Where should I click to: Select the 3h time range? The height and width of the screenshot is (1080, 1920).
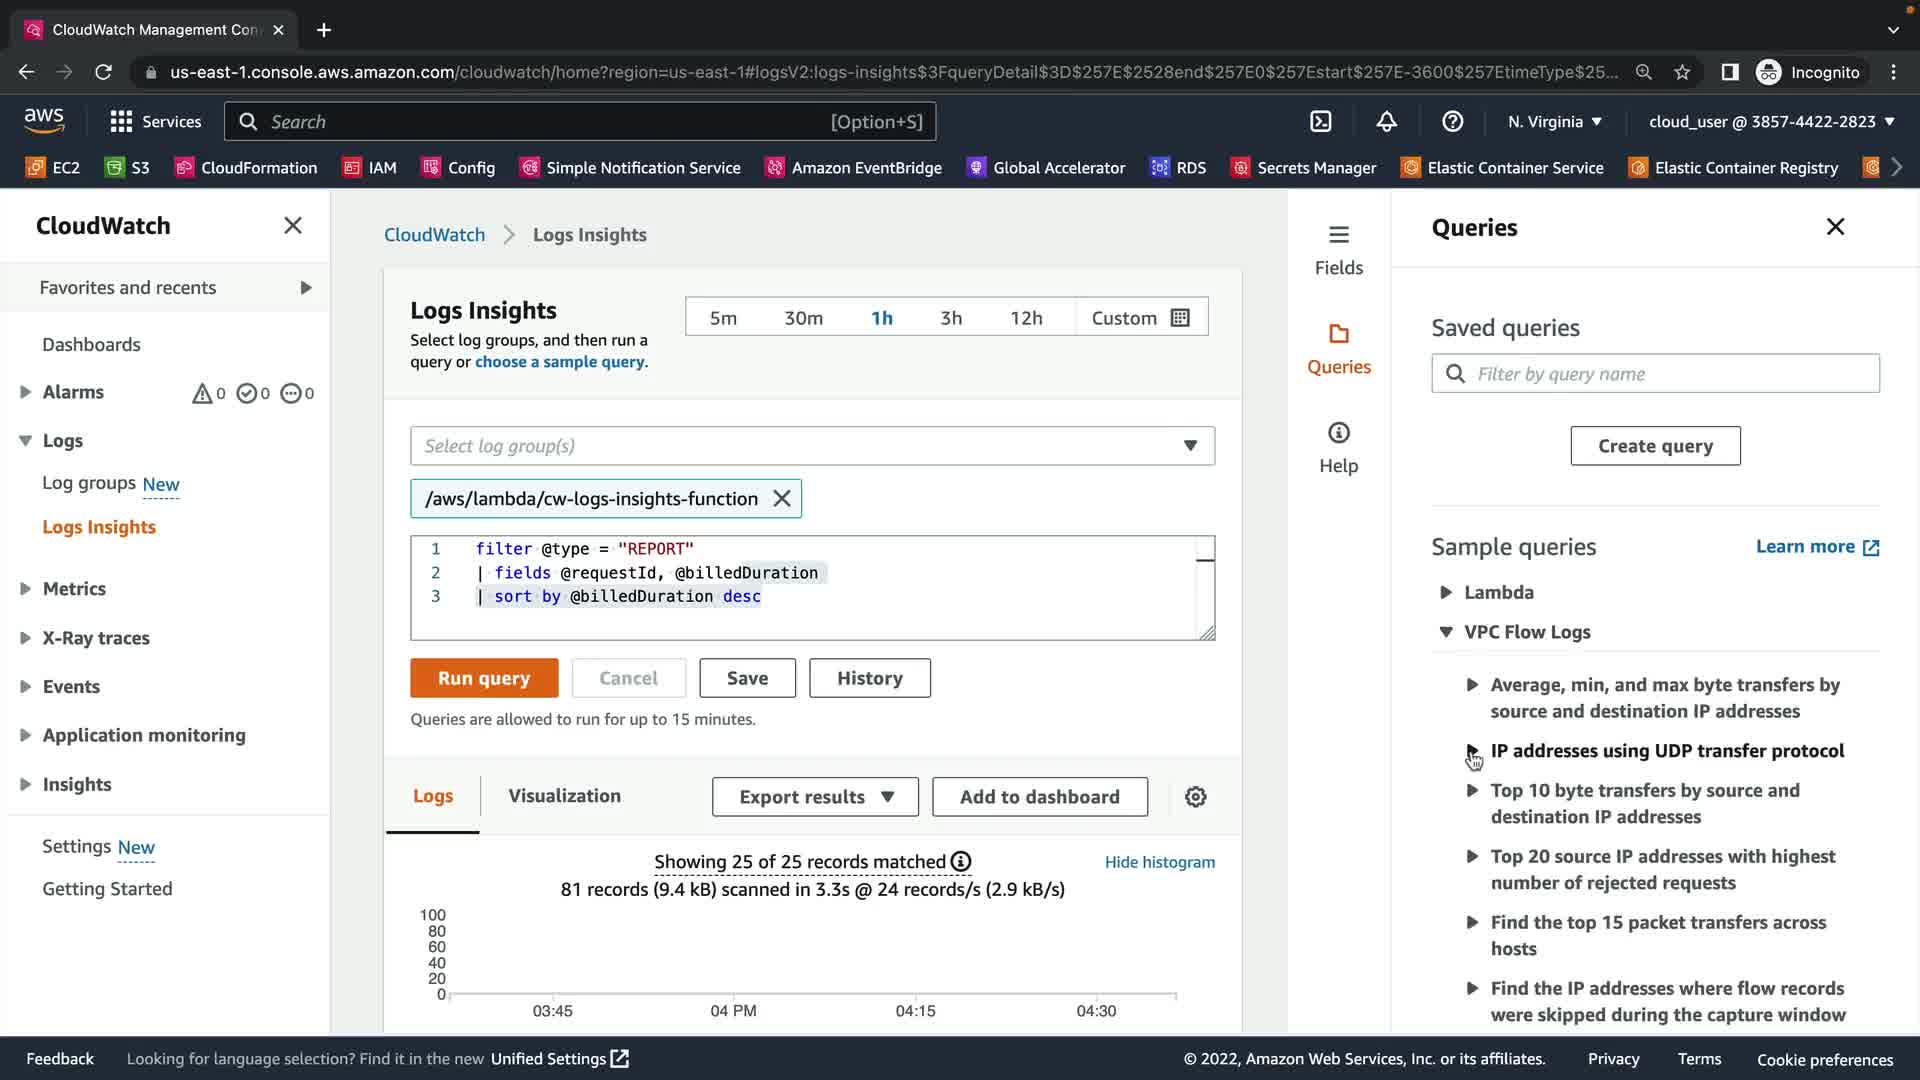(x=950, y=318)
